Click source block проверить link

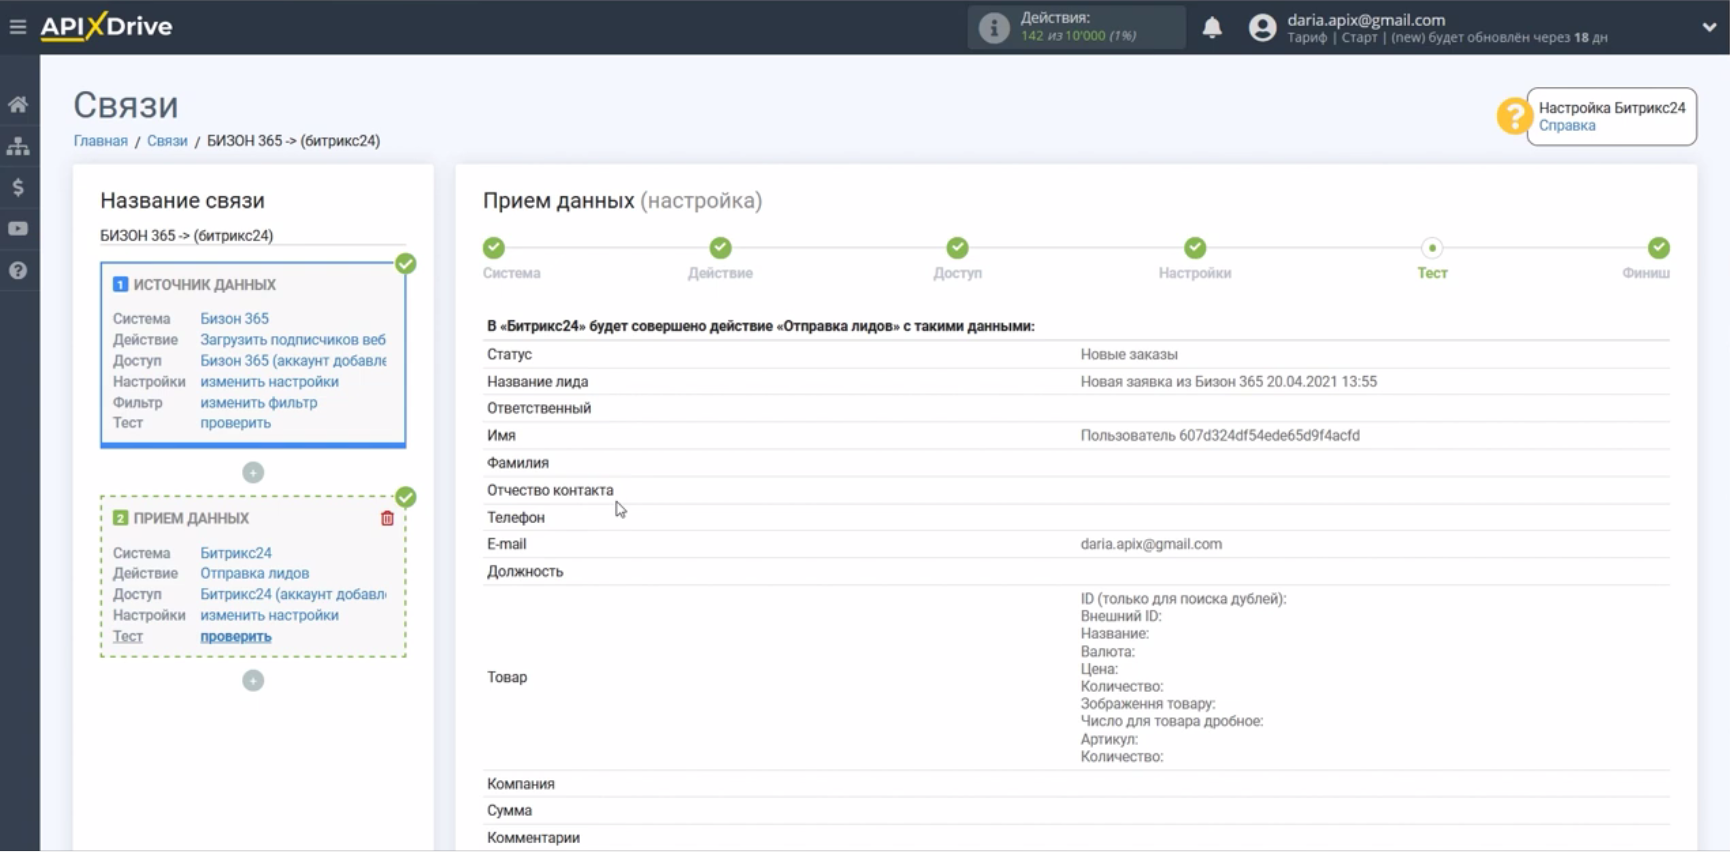click(235, 423)
